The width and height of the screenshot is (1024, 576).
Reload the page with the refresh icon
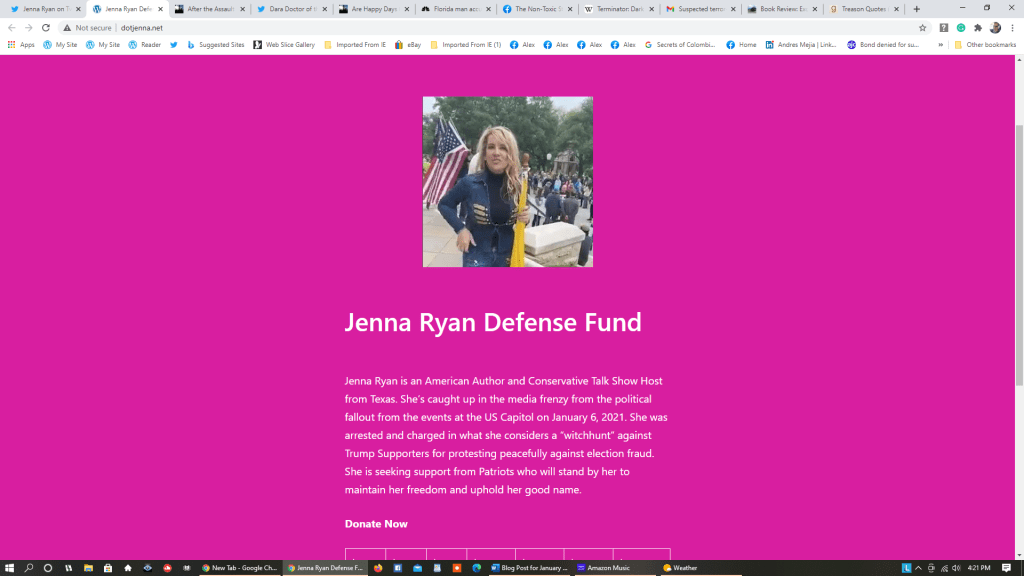click(x=45, y=28)
